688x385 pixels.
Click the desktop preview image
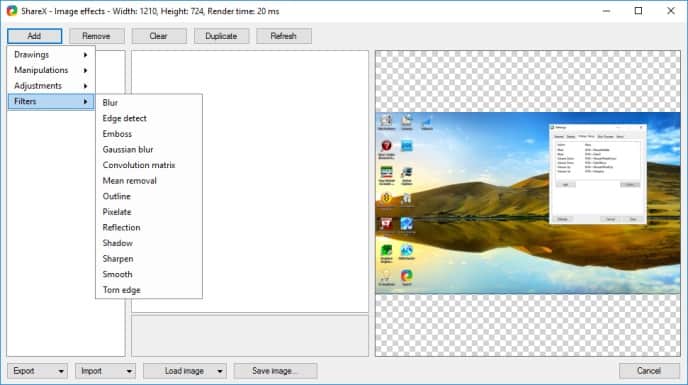coord(528,203)
